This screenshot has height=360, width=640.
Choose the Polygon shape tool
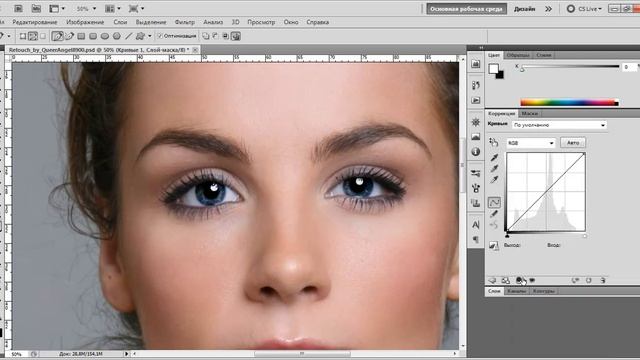tap(117, 36)
